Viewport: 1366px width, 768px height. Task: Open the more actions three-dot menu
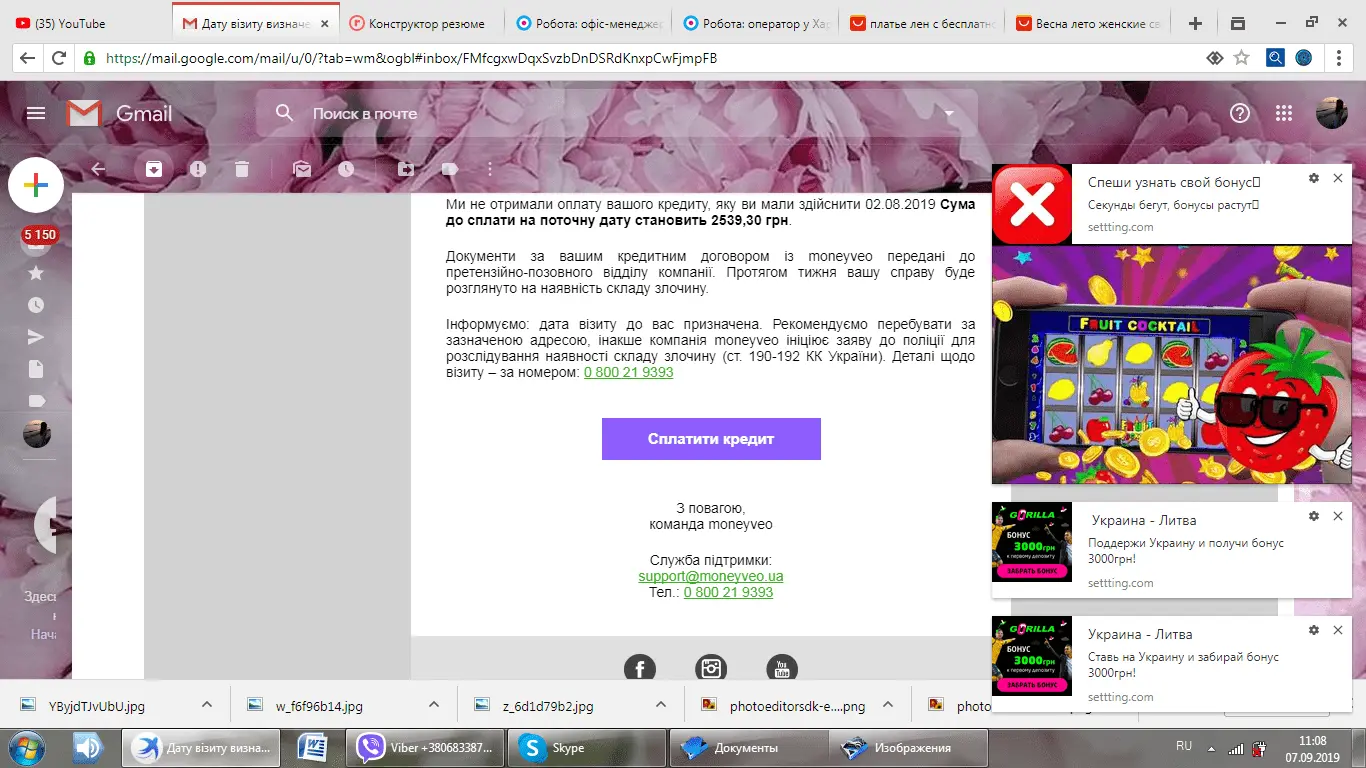[x=489, y=169]
